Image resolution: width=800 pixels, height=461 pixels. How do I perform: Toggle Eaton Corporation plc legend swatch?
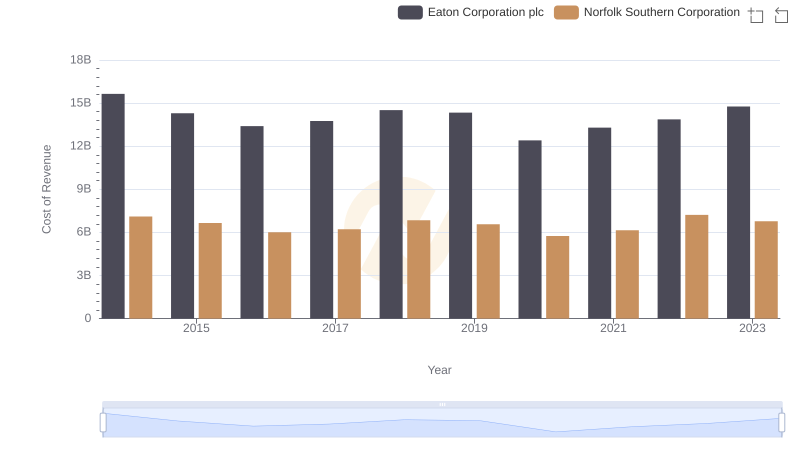pyautogui.click(x=410, y=12)
